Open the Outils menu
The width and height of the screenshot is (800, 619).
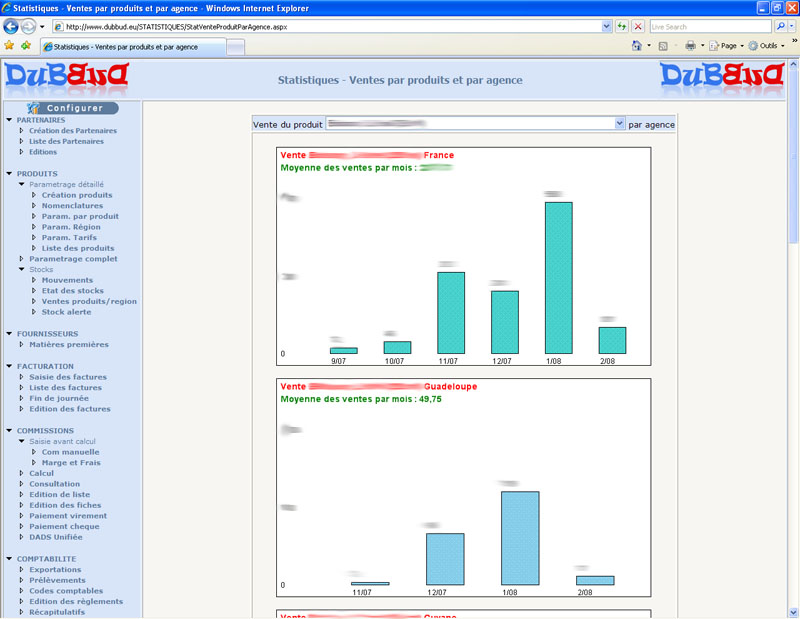(767, 46)
